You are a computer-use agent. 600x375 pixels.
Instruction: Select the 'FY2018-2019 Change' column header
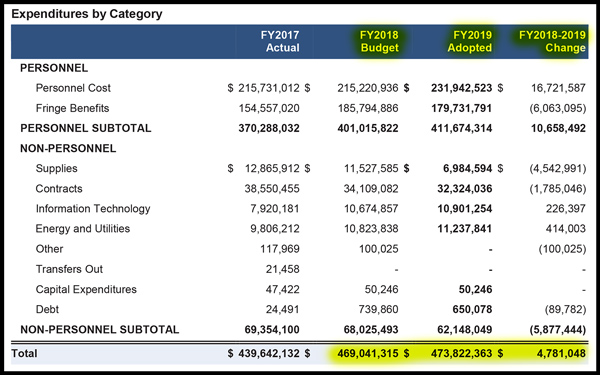pos(552,41)
